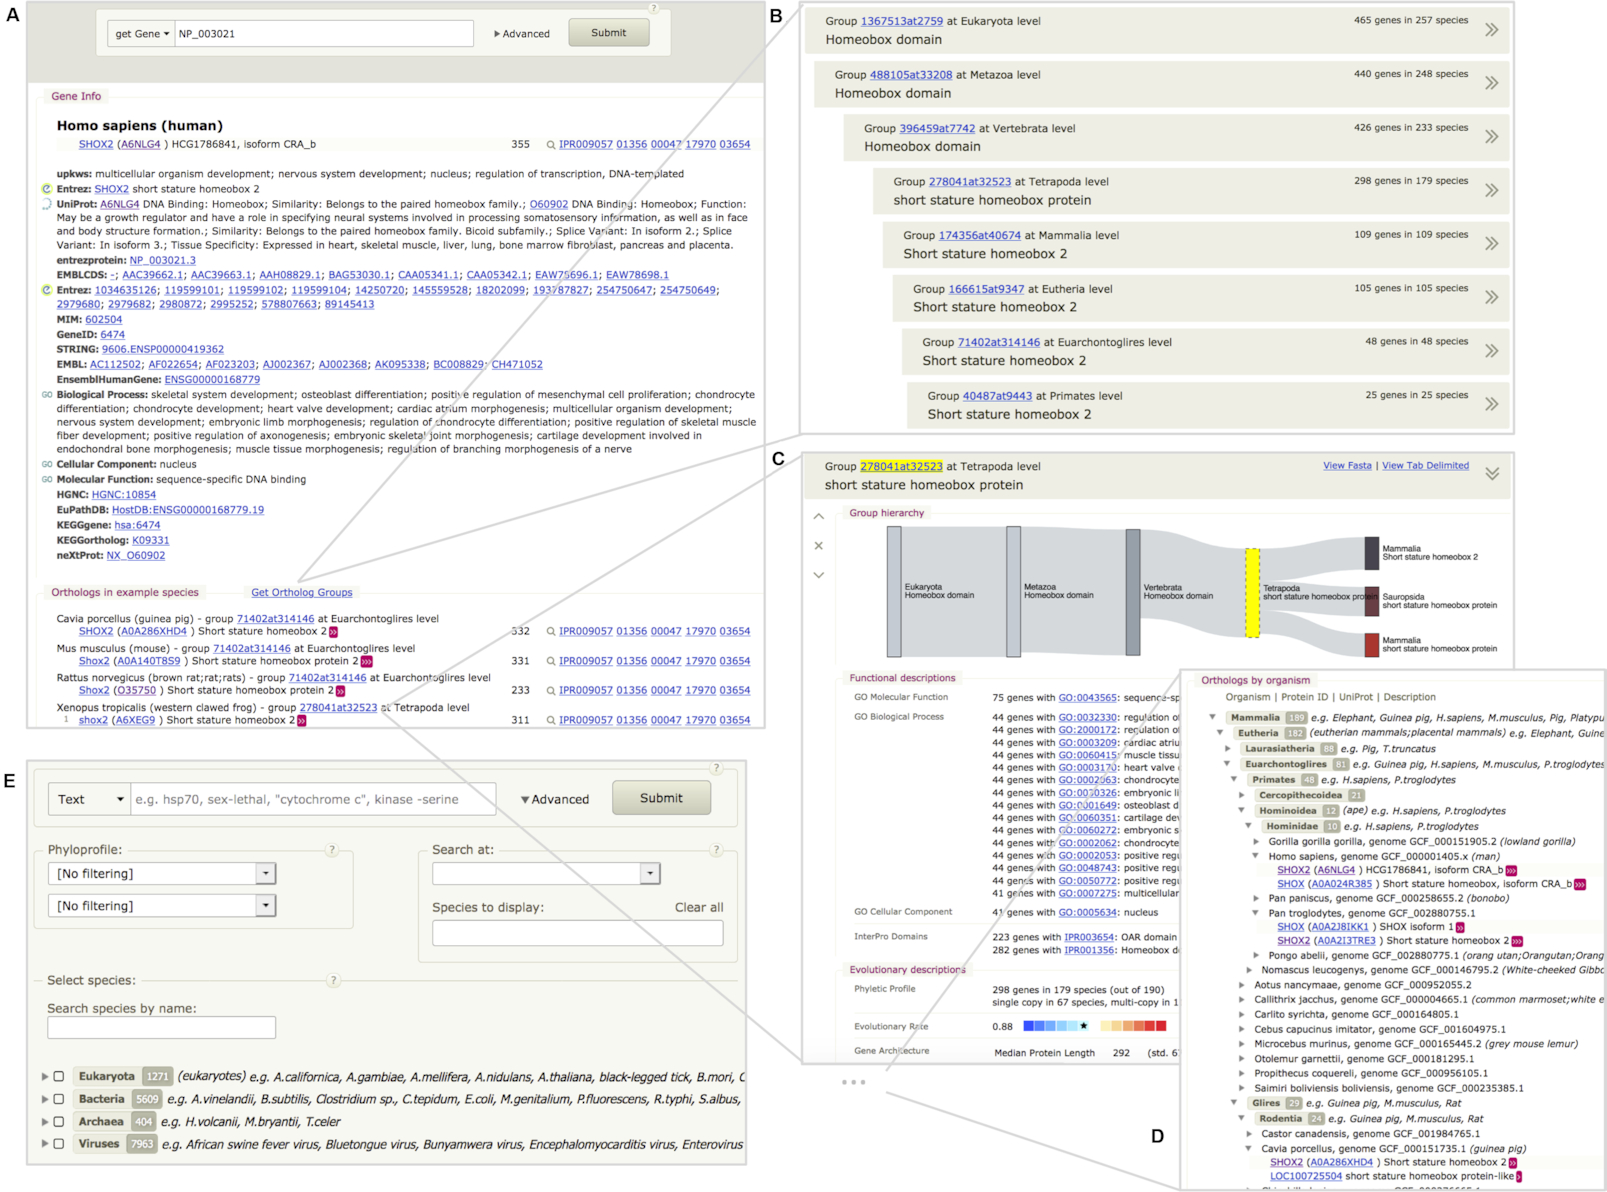Click the green refresh icon beside Entrez SHOX2
The width and height of the screenshot is (1607, 1192).
click(46, 189)
